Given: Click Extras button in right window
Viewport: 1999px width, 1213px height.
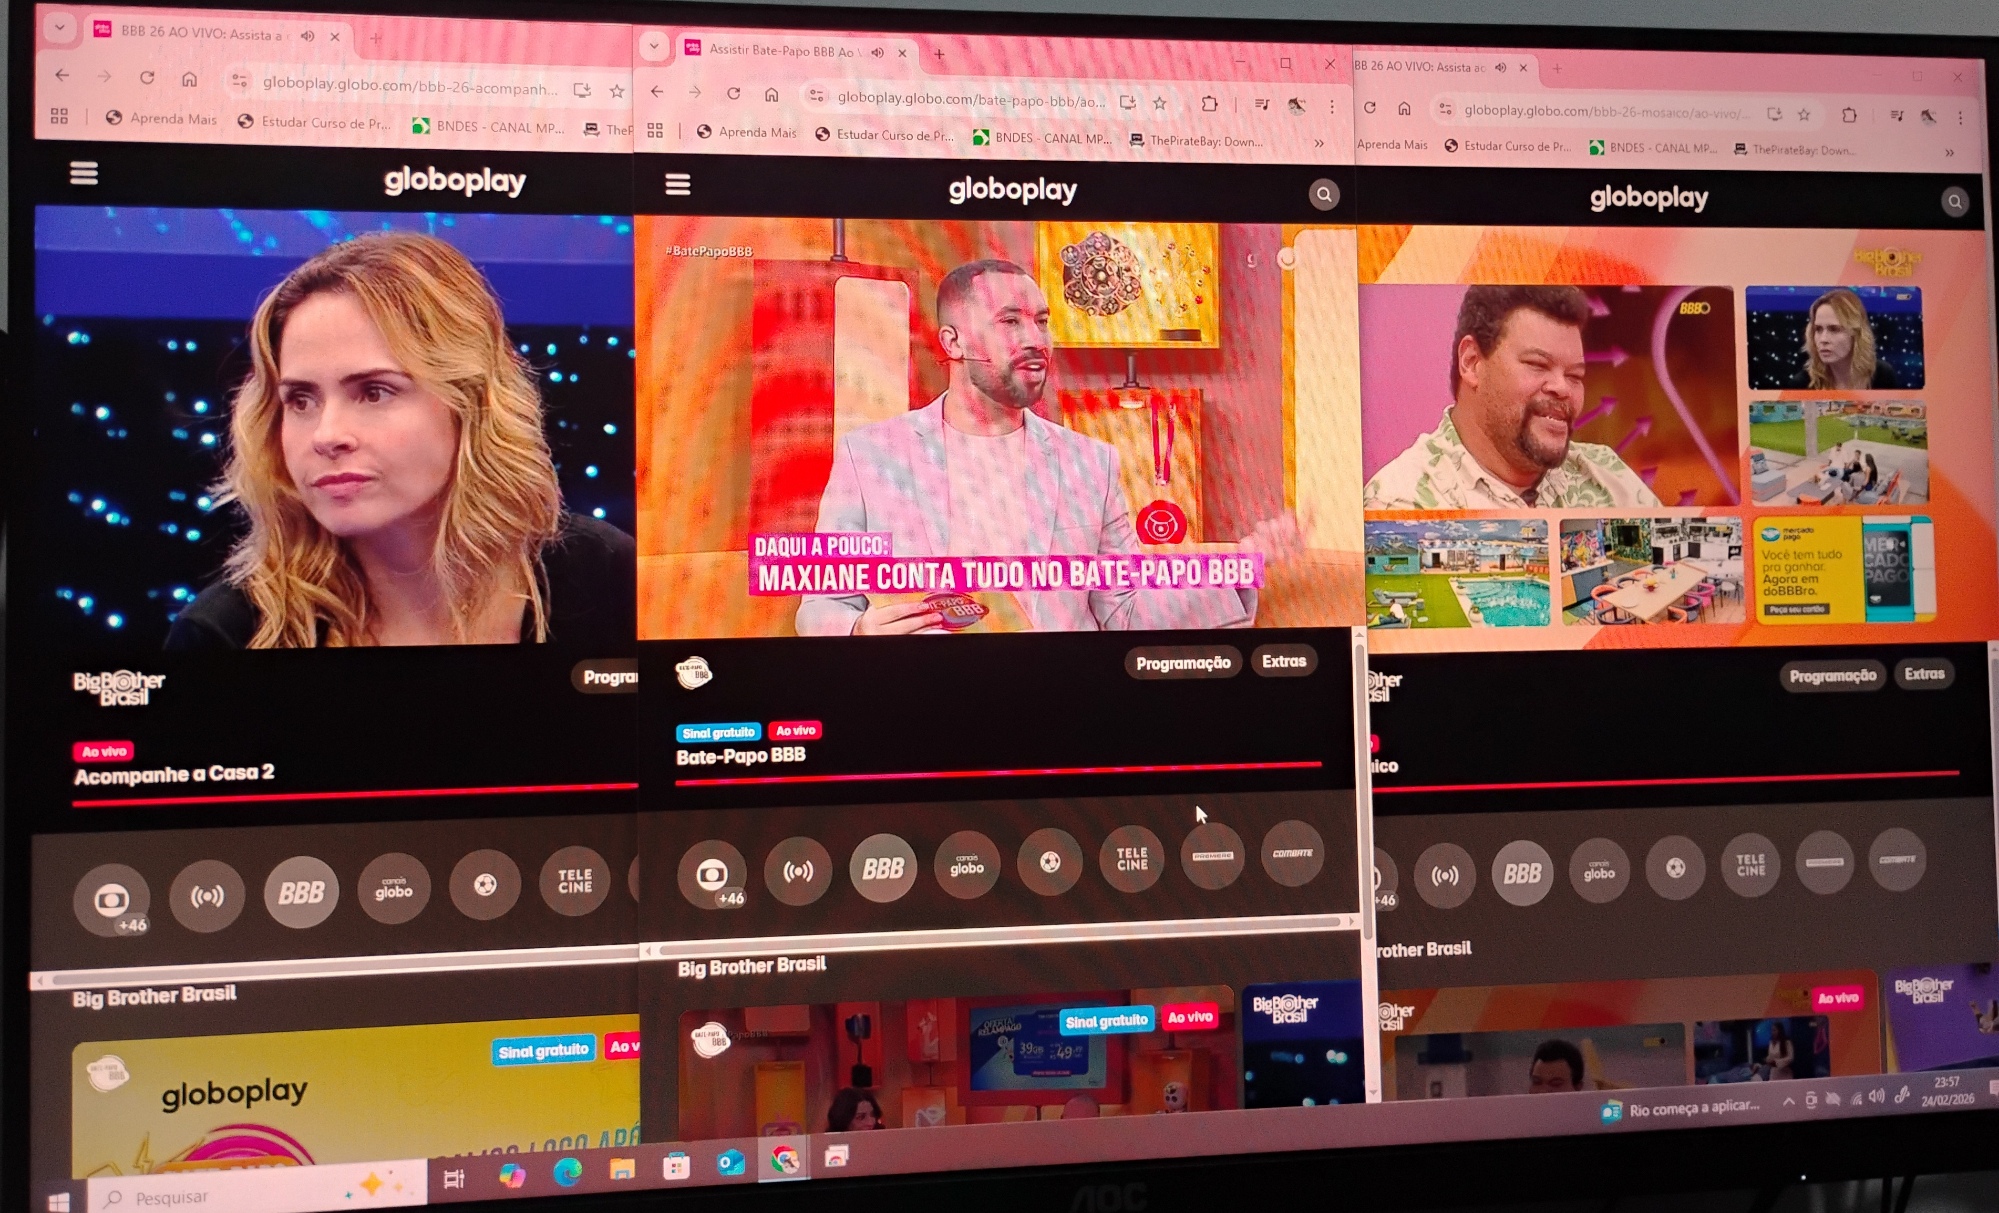Looking at the screenshot, I should click(1924, 674).
